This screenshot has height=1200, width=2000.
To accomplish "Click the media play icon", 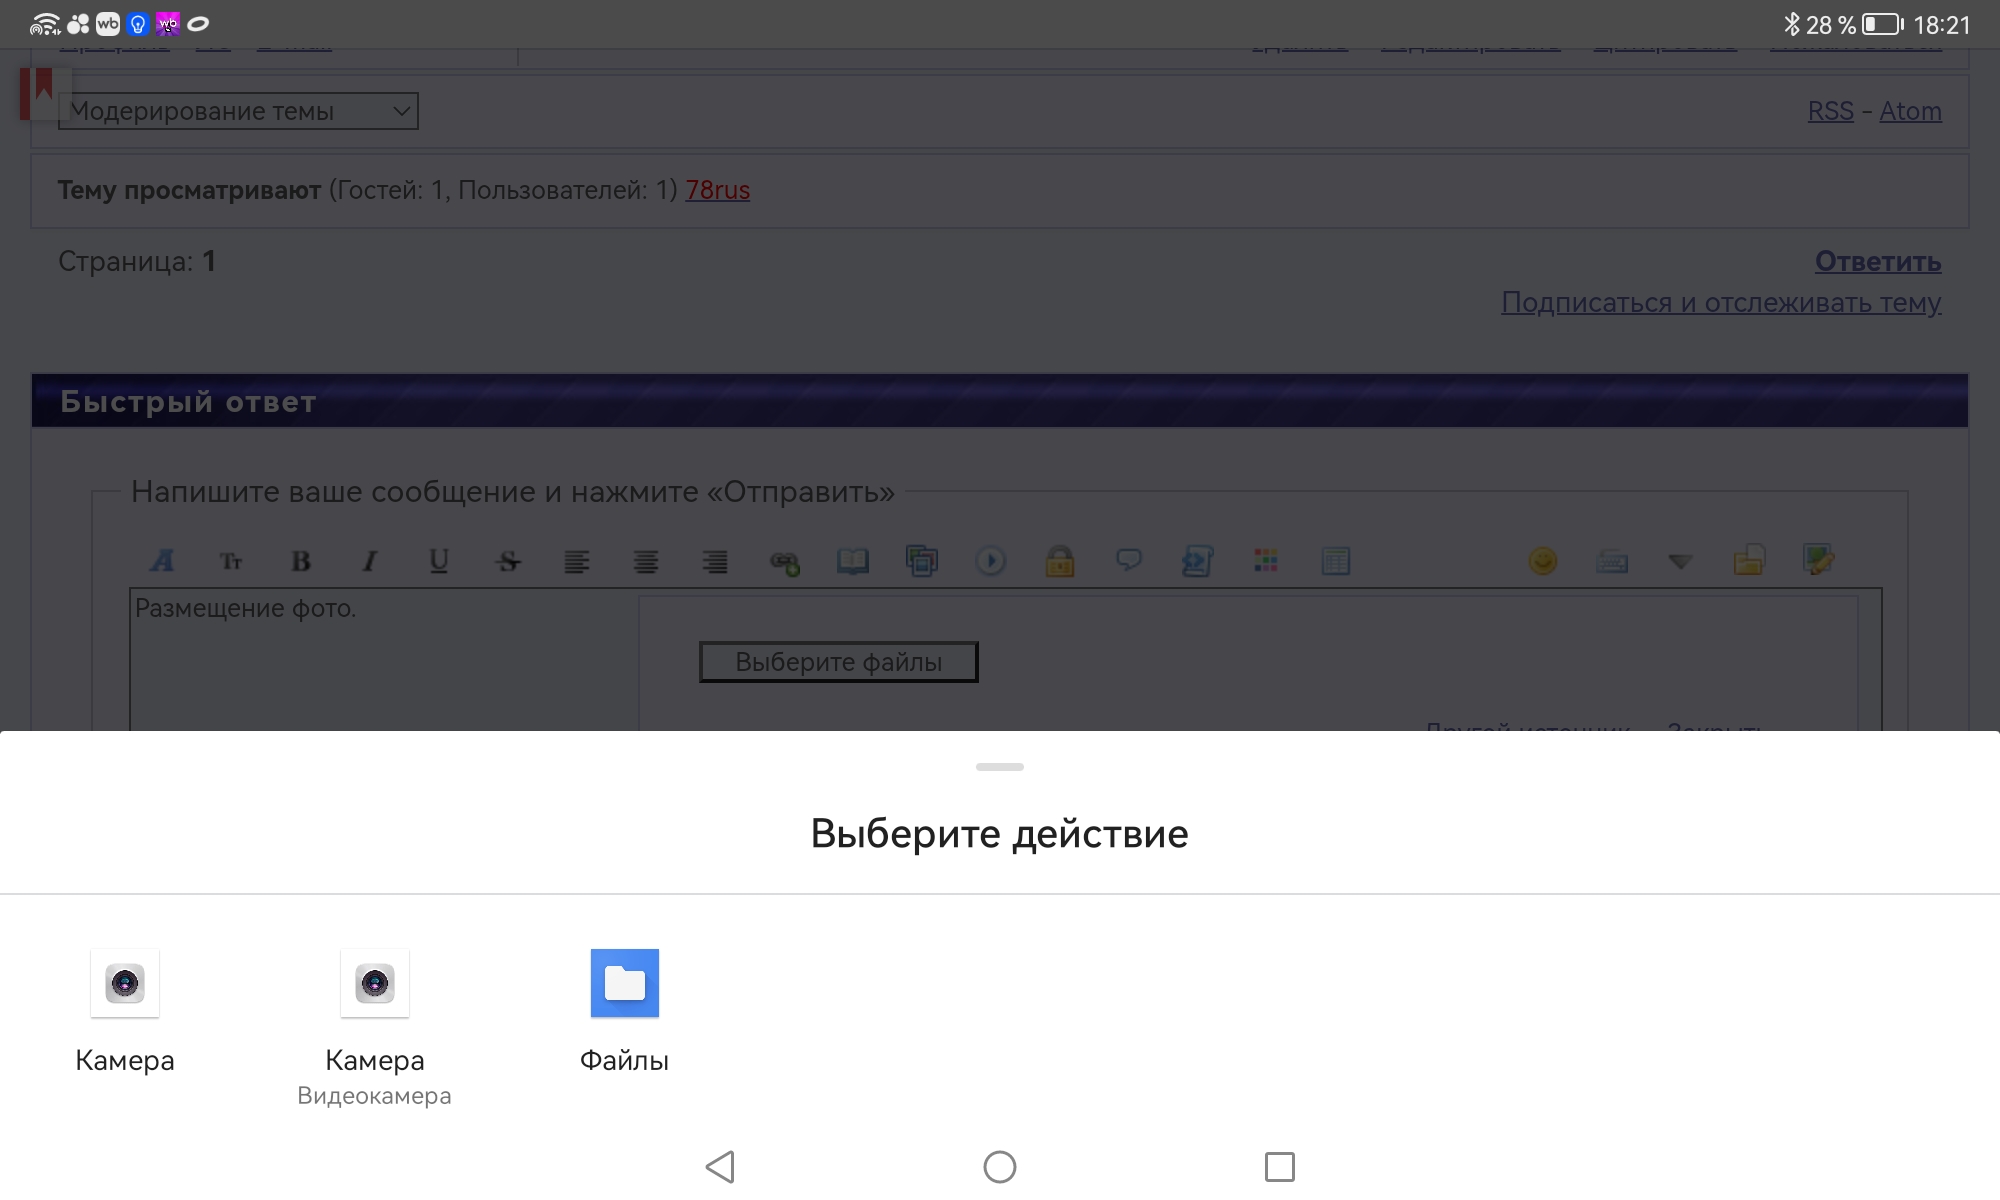I will pos(990,561).
